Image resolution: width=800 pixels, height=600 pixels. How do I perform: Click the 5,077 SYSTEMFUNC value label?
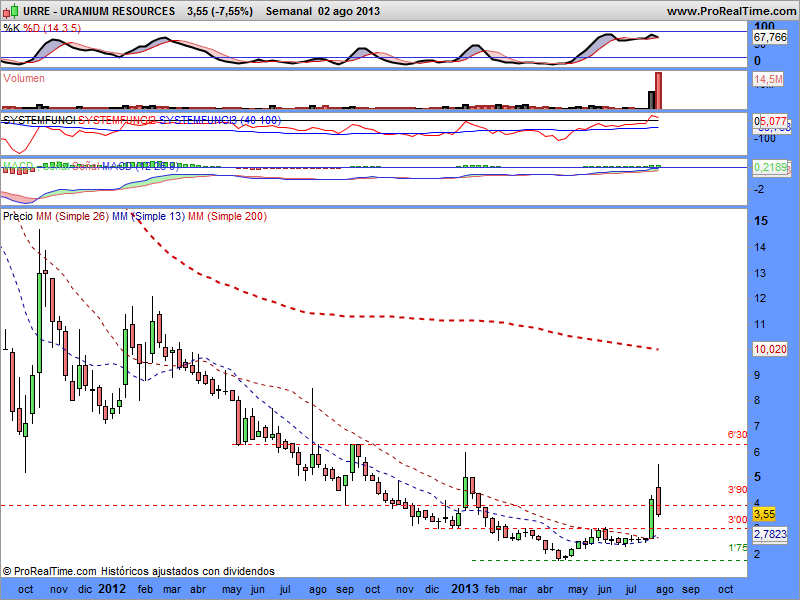point(773,121)
